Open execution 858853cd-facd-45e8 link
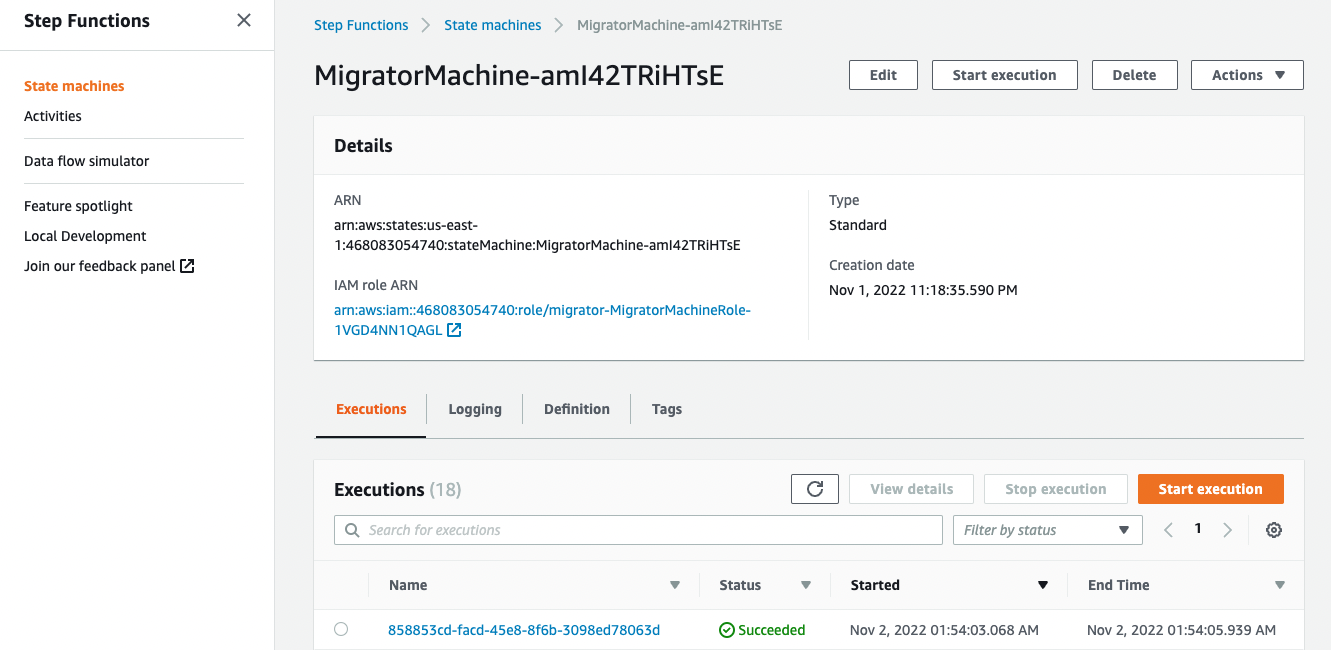The width and height of the screenshot is (1331, 650). (x=524, y=630)
